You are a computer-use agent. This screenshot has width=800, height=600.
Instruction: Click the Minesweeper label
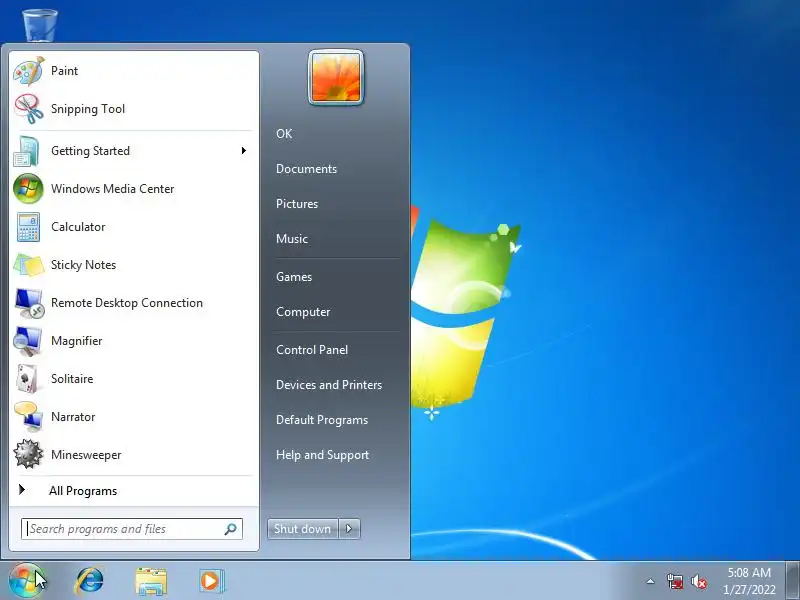coord(86,455)
